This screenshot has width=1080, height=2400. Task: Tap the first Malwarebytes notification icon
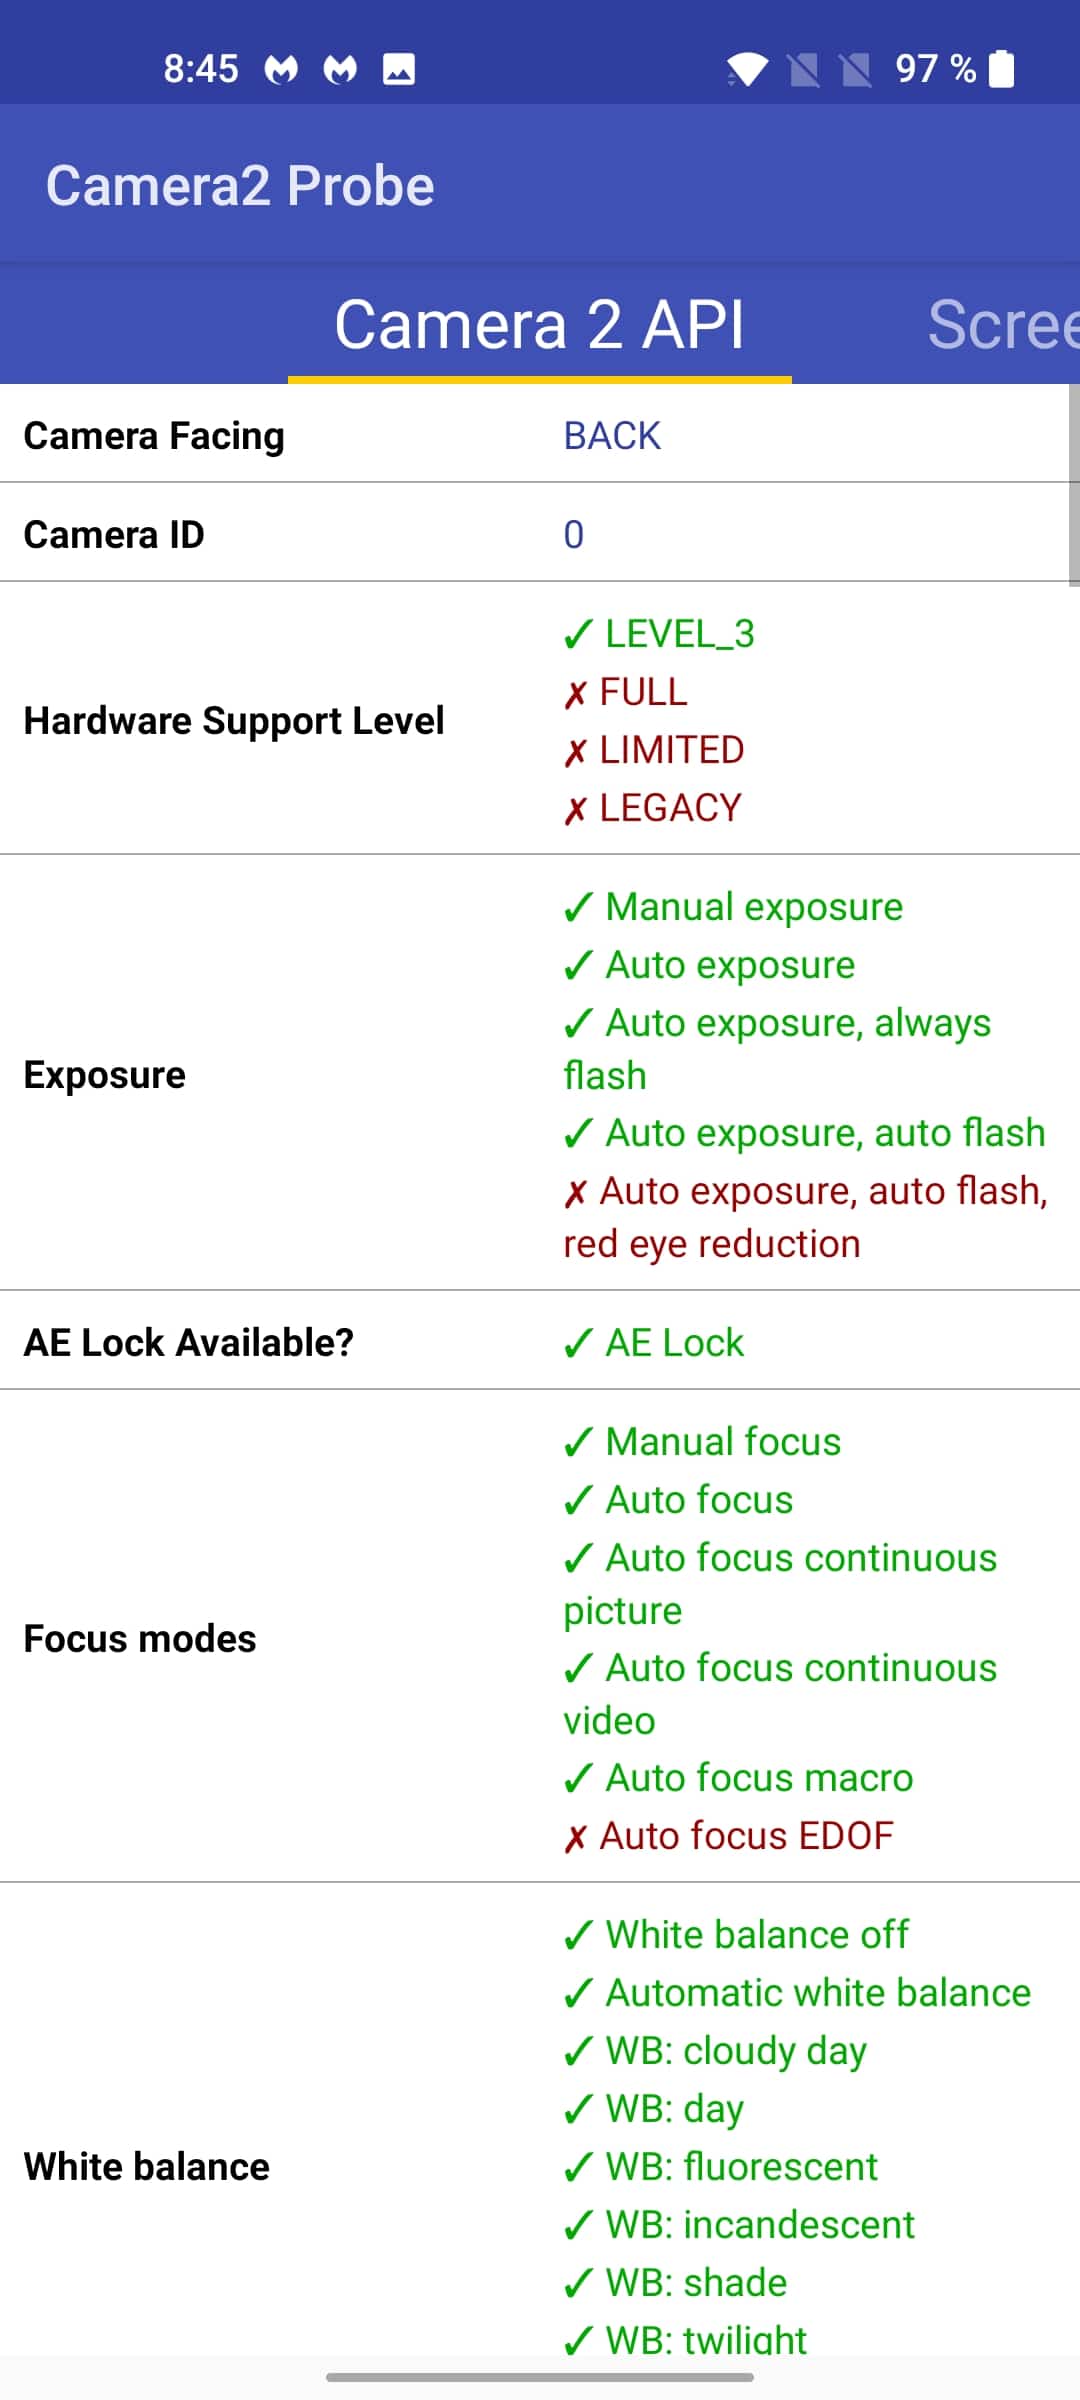[281, 69]
